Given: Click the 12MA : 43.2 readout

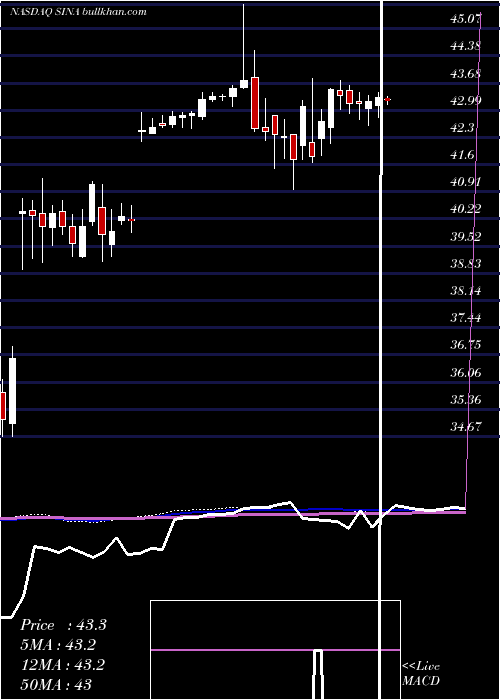Looking at the screenshot, I should click(62, 664).
